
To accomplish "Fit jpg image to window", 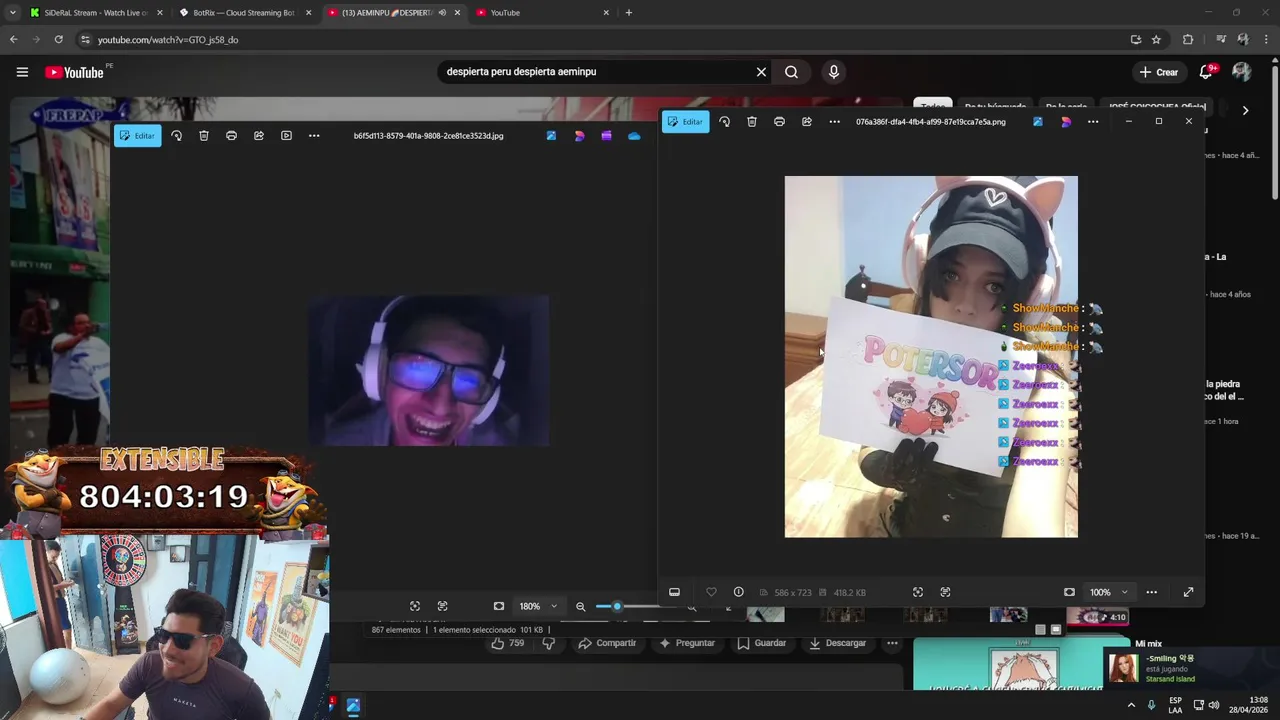I will (x=499, y=606).
